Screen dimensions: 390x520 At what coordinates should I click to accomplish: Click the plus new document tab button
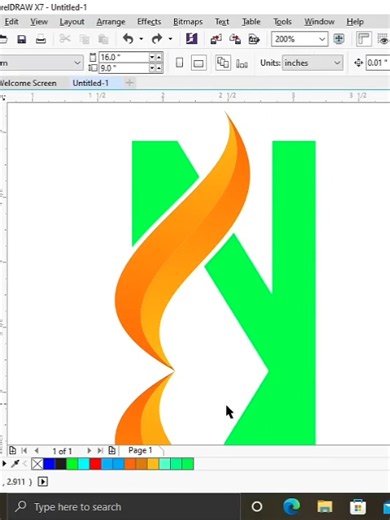(129, 83)
